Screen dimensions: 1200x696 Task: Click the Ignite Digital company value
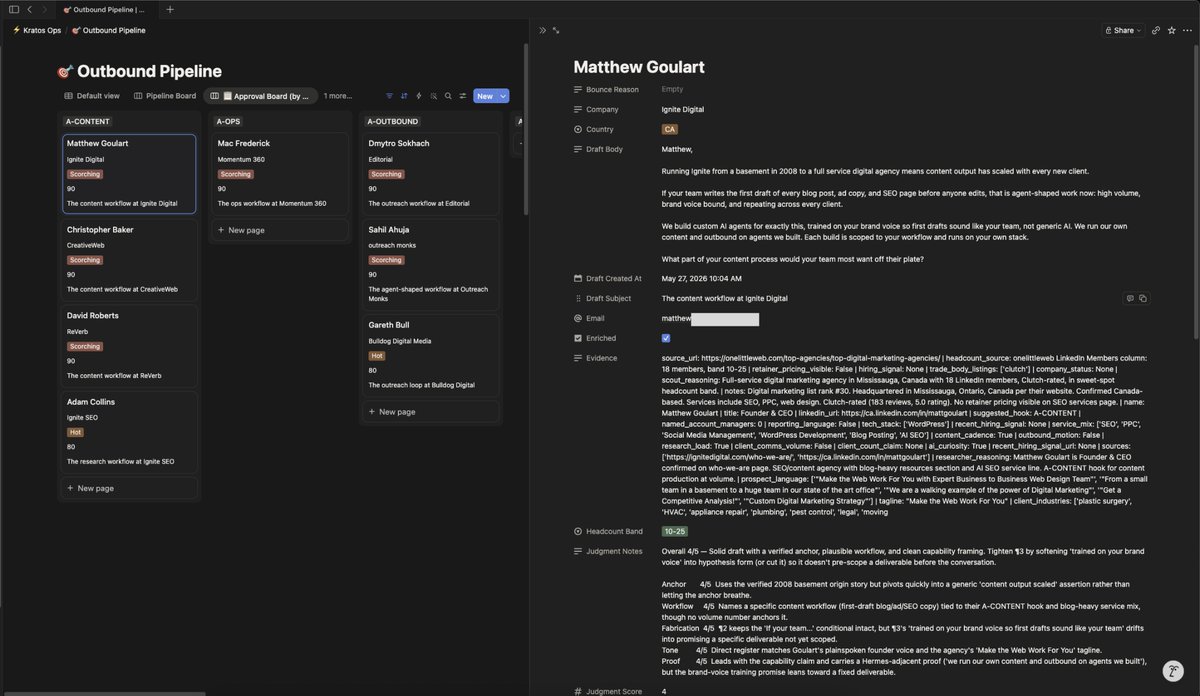point(683,109)
